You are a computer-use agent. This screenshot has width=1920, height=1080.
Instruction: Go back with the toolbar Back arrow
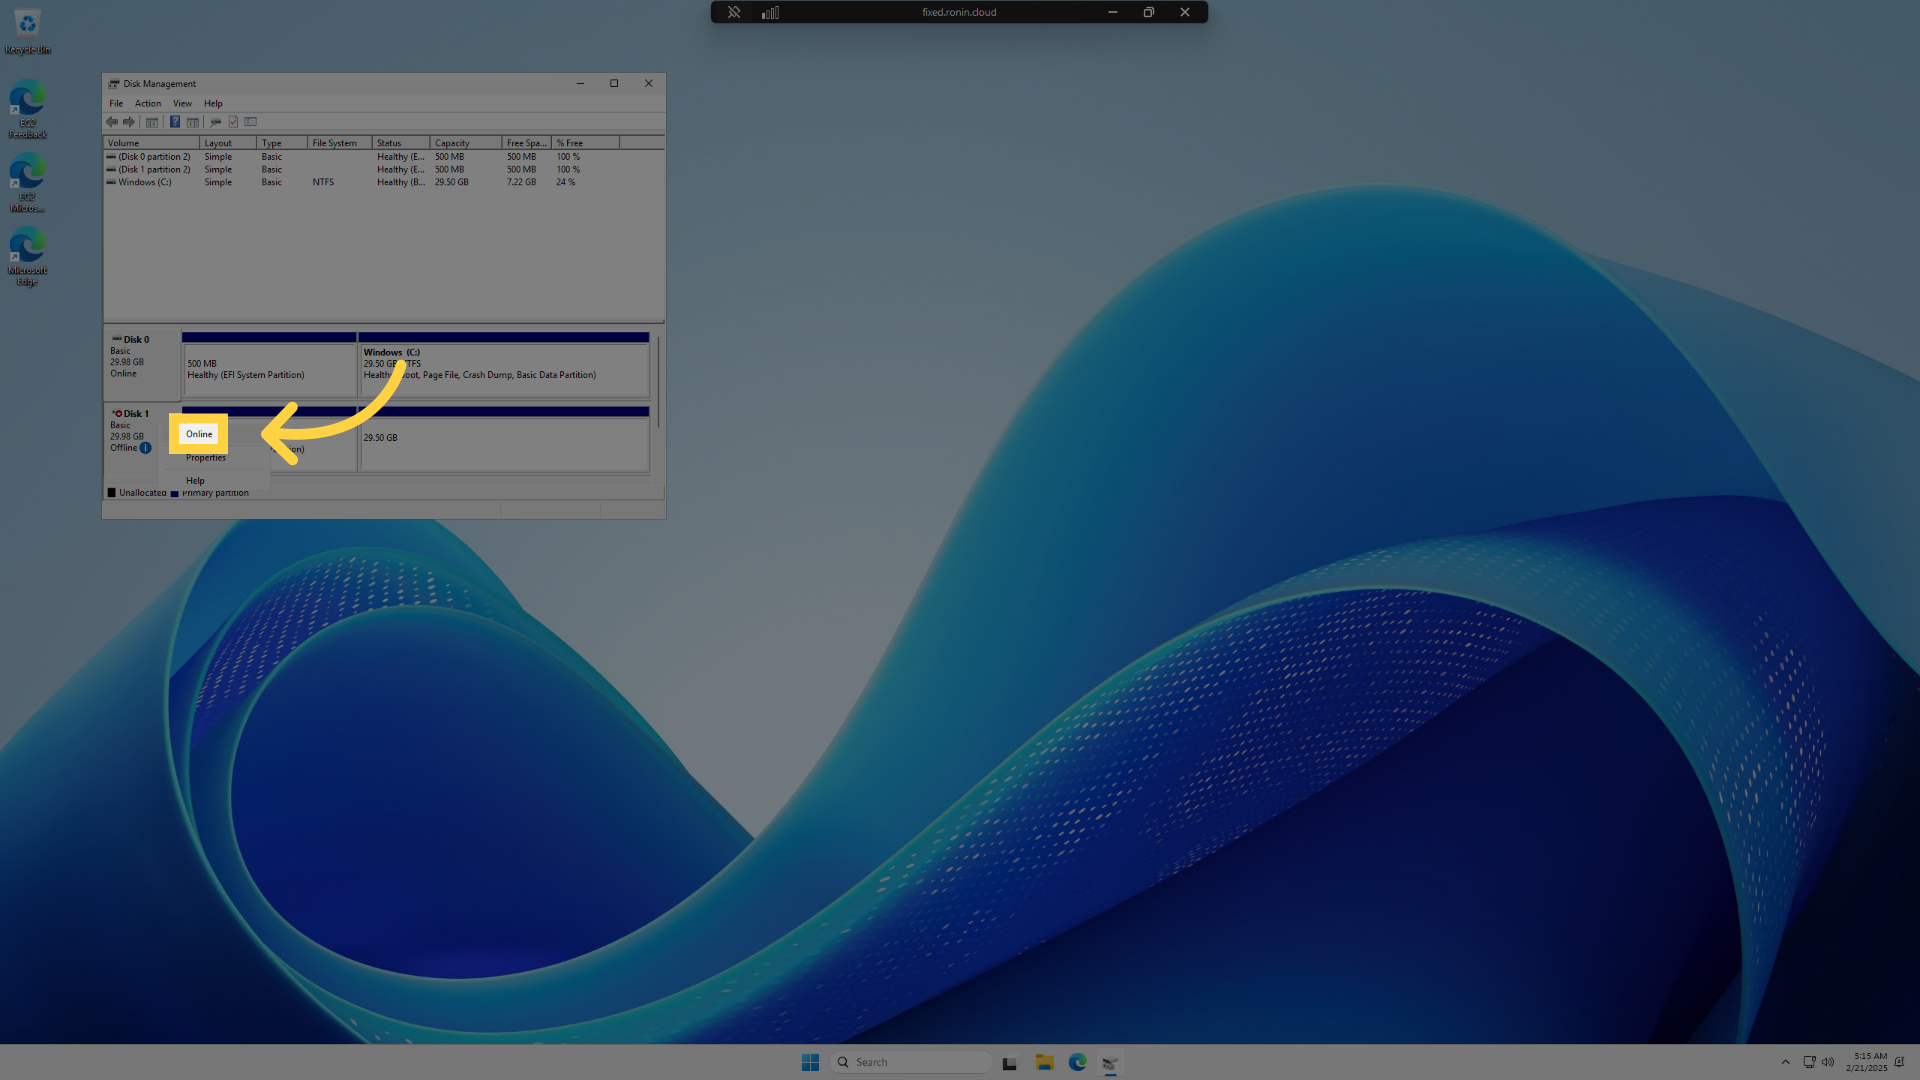click(112, 122)
